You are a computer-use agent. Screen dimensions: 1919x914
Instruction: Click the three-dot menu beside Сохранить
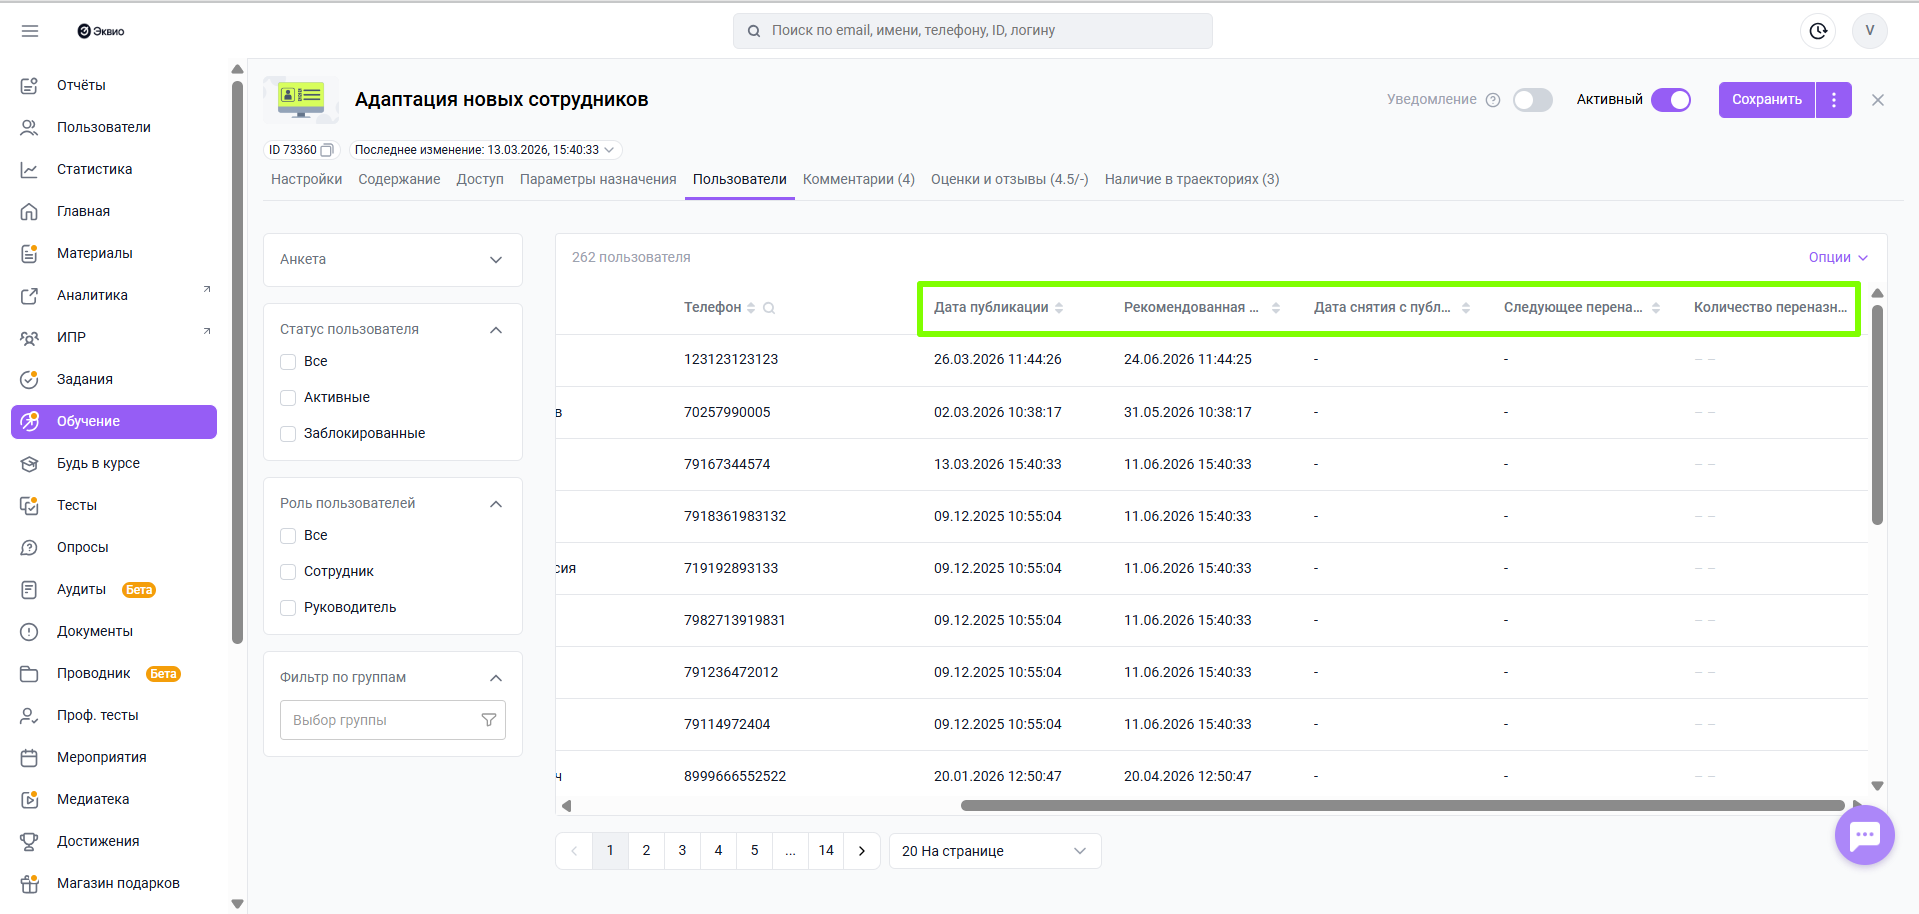click(1833, 100)
